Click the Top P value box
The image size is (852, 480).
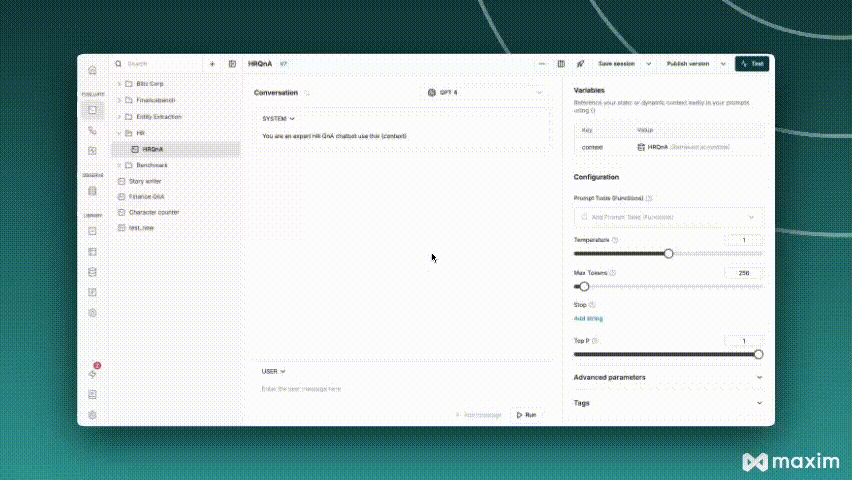[x=743, y=341]
